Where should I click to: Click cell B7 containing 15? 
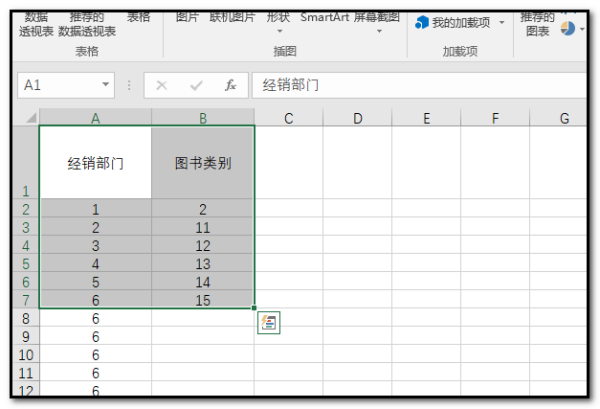[x=203, y=299]
